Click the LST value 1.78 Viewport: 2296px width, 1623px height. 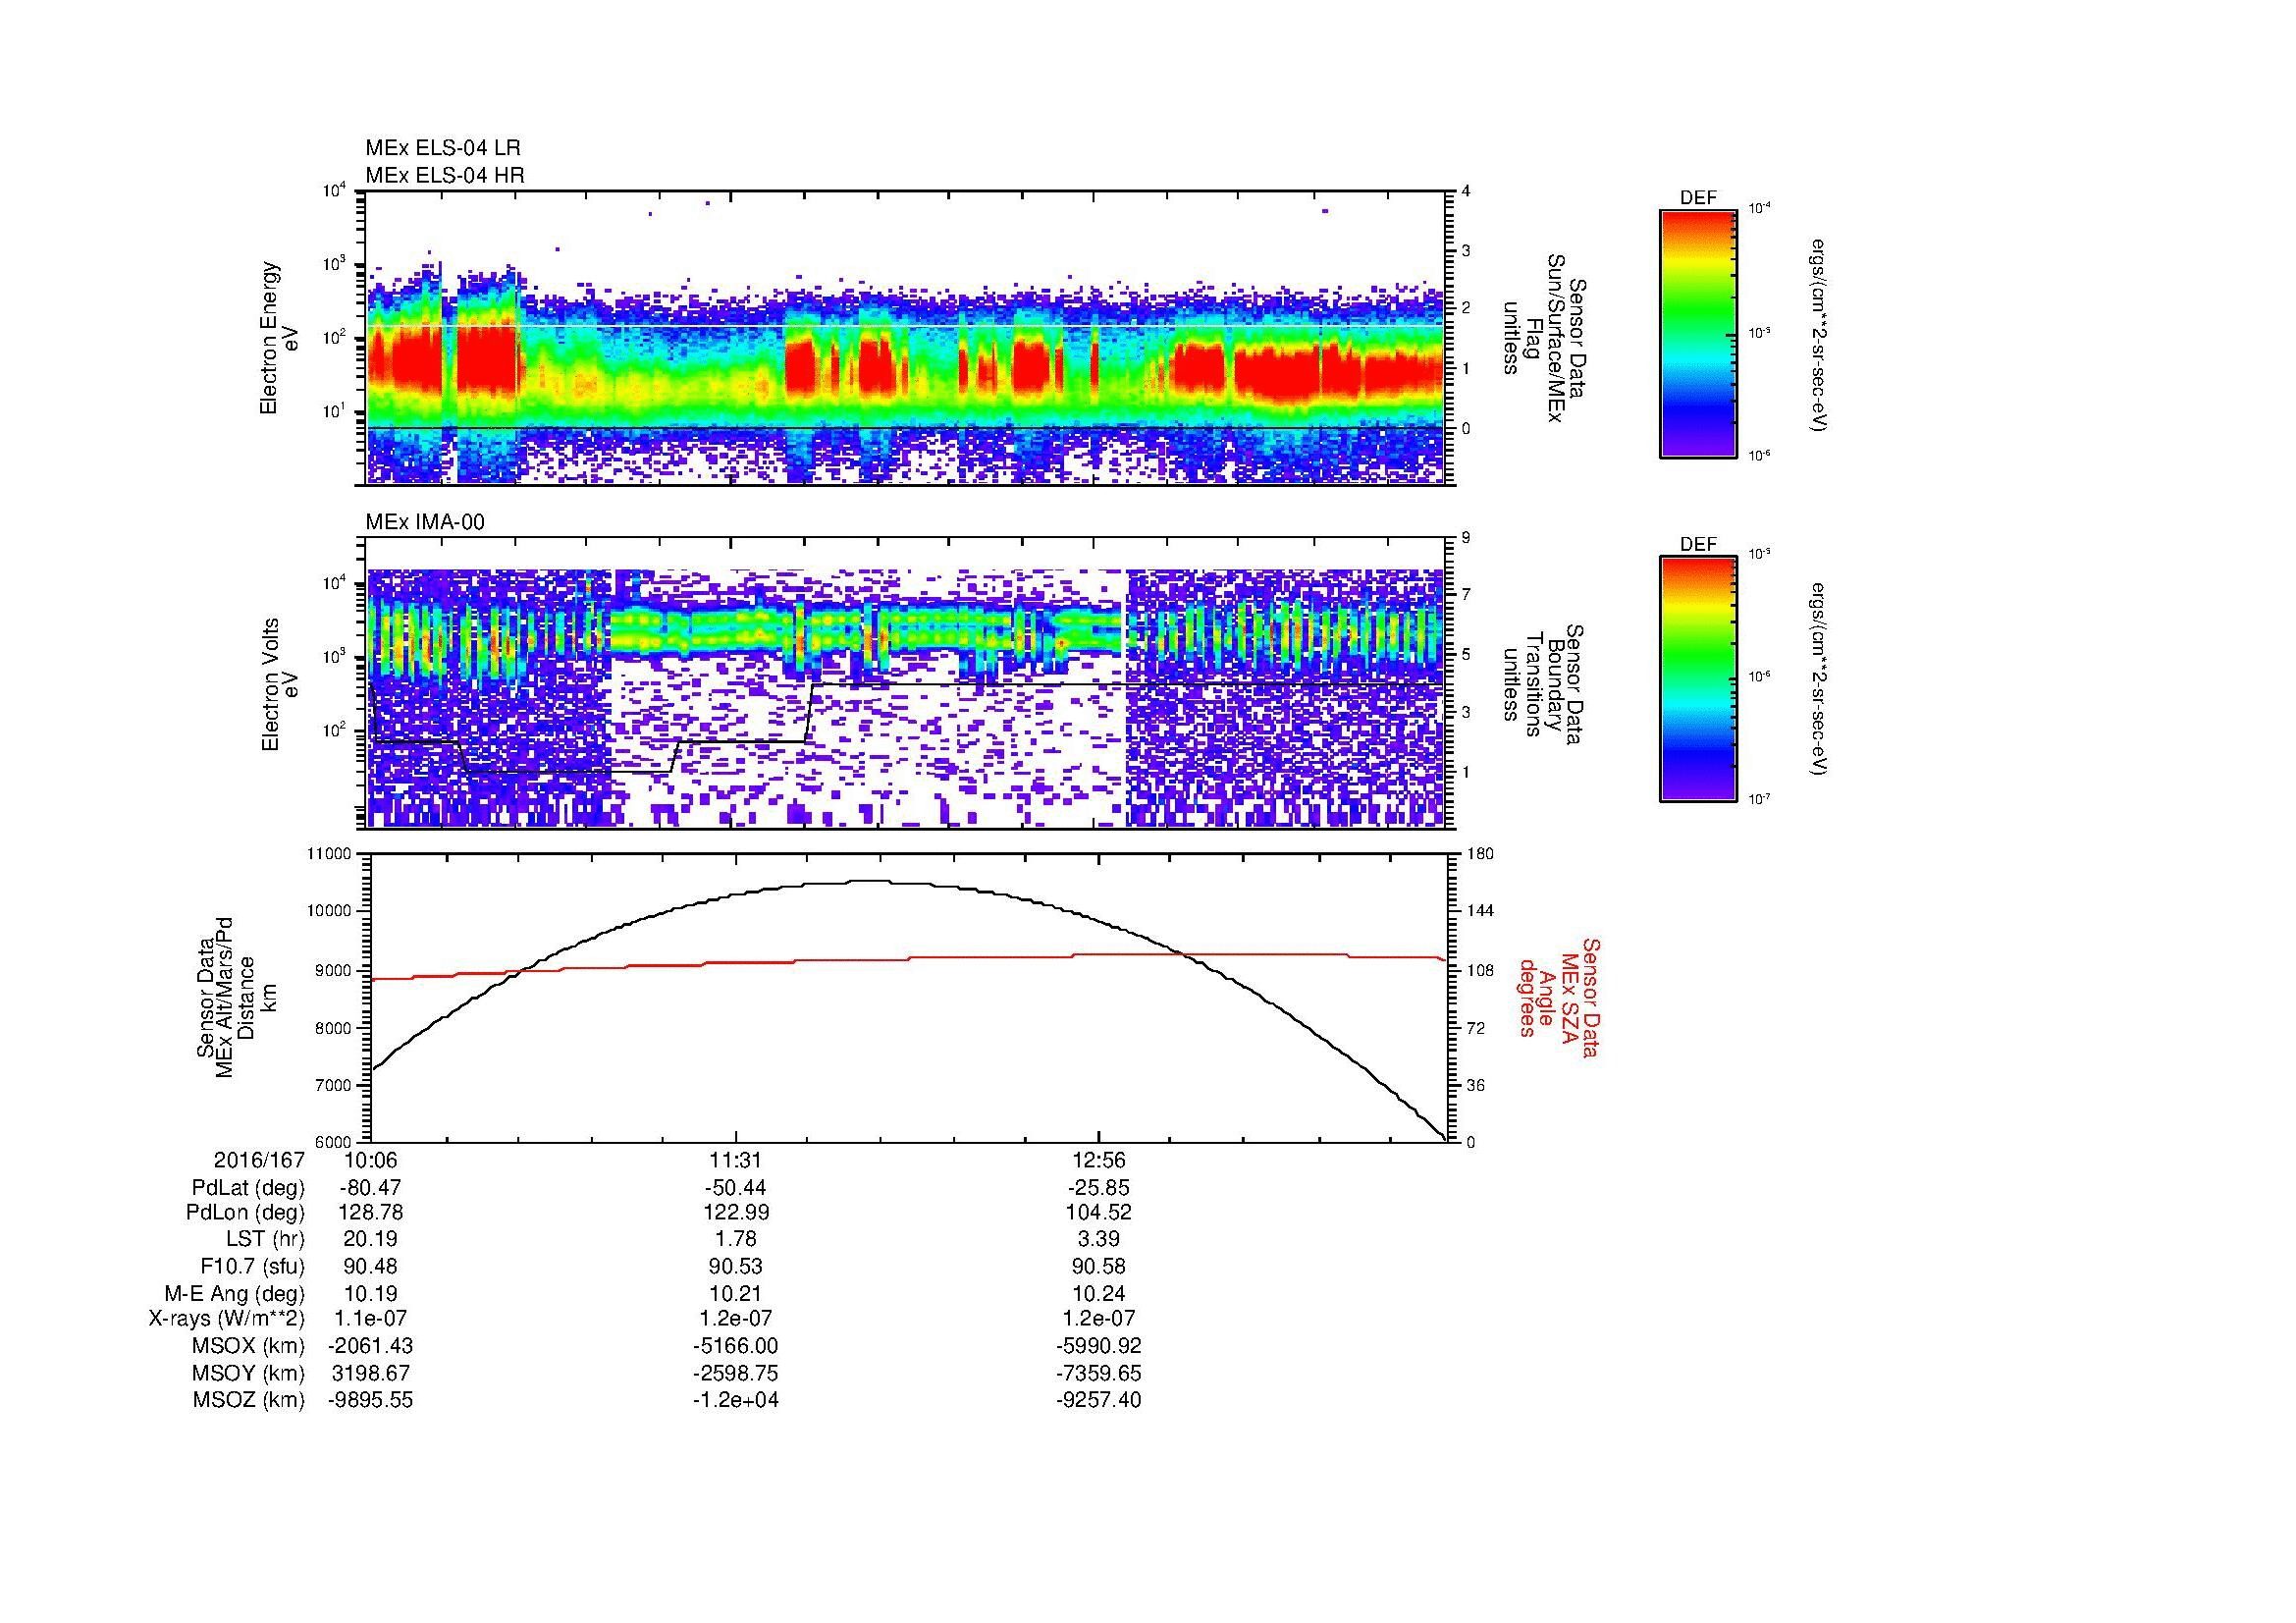point(736,1240)
